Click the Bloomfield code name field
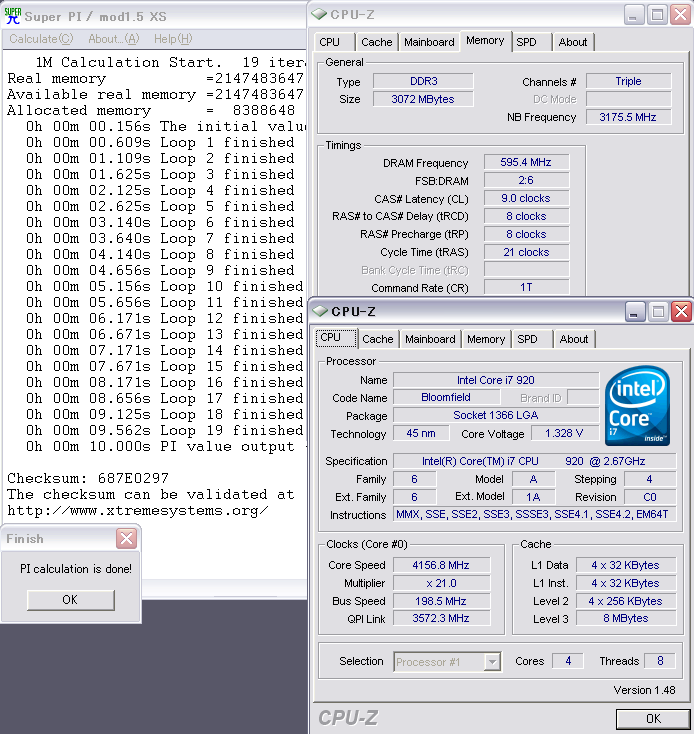 click(446, 397)
